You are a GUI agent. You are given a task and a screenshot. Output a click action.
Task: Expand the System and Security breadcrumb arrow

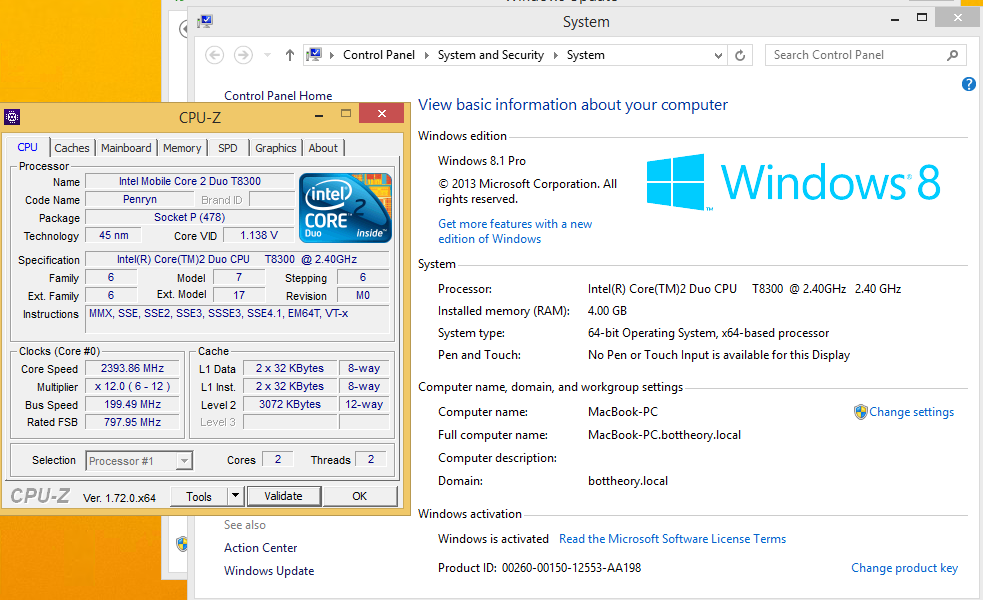(x=555, y=55)
